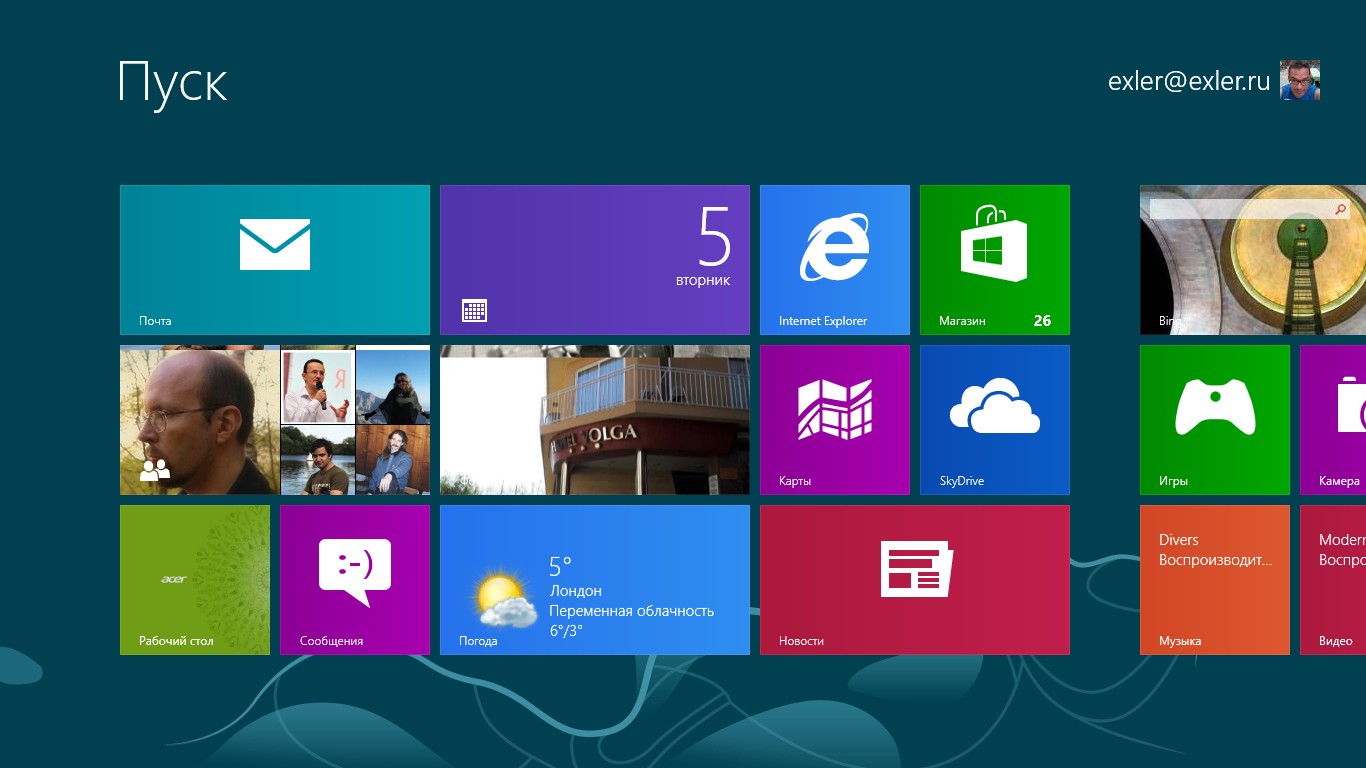Click the Bing search box
This screenshot has height=768, width=1366.
pyautogui.click(x=1240, y=209)
